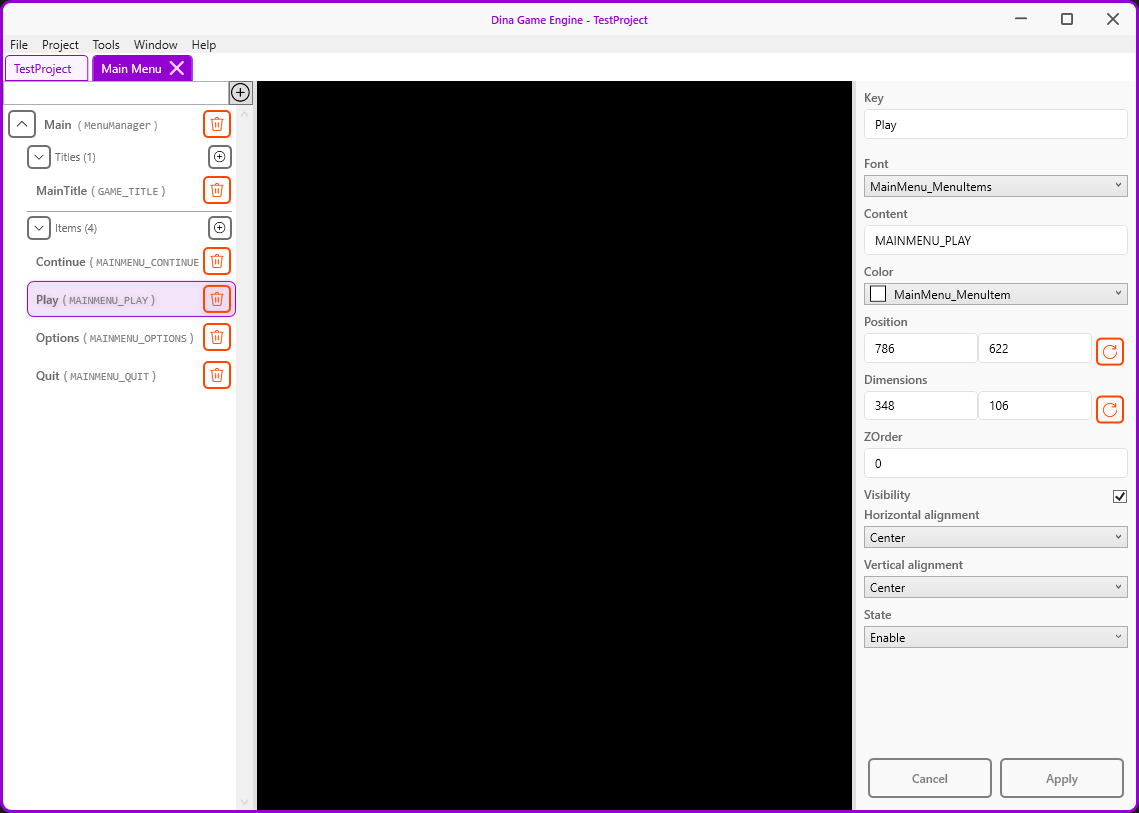This screenshot has height=813, width=1139.
Task: Open the Horizontal alignment dropdown
Action: 995,538
